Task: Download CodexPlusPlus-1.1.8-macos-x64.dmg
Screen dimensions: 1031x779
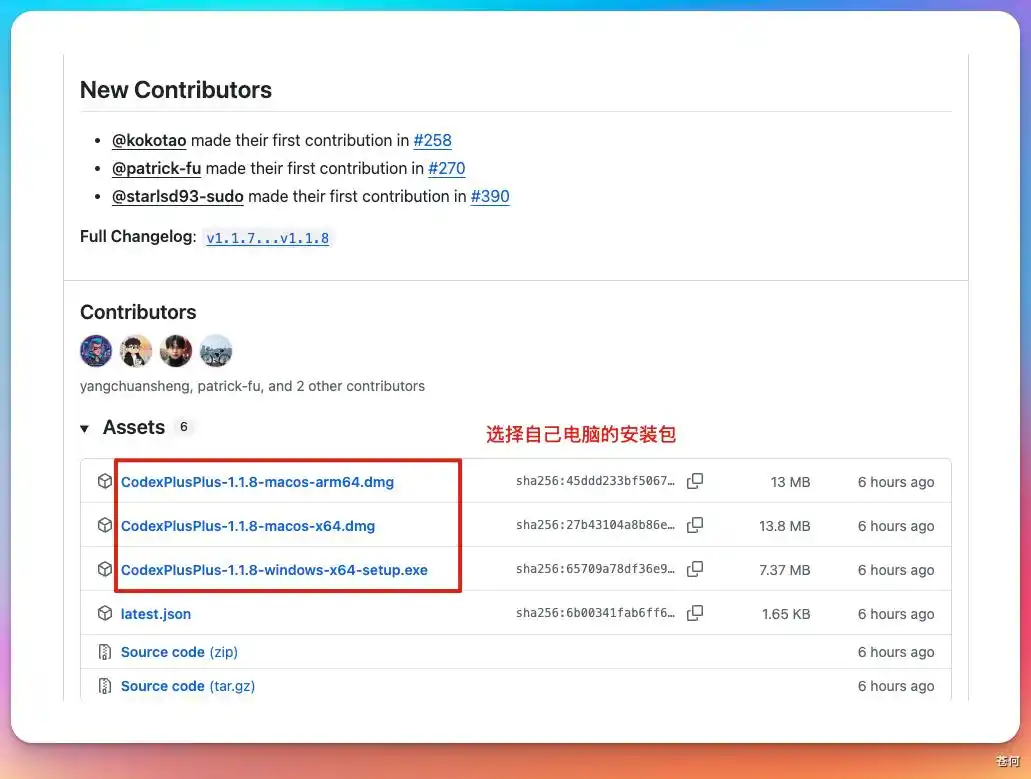Action: [x=248, y=526]
